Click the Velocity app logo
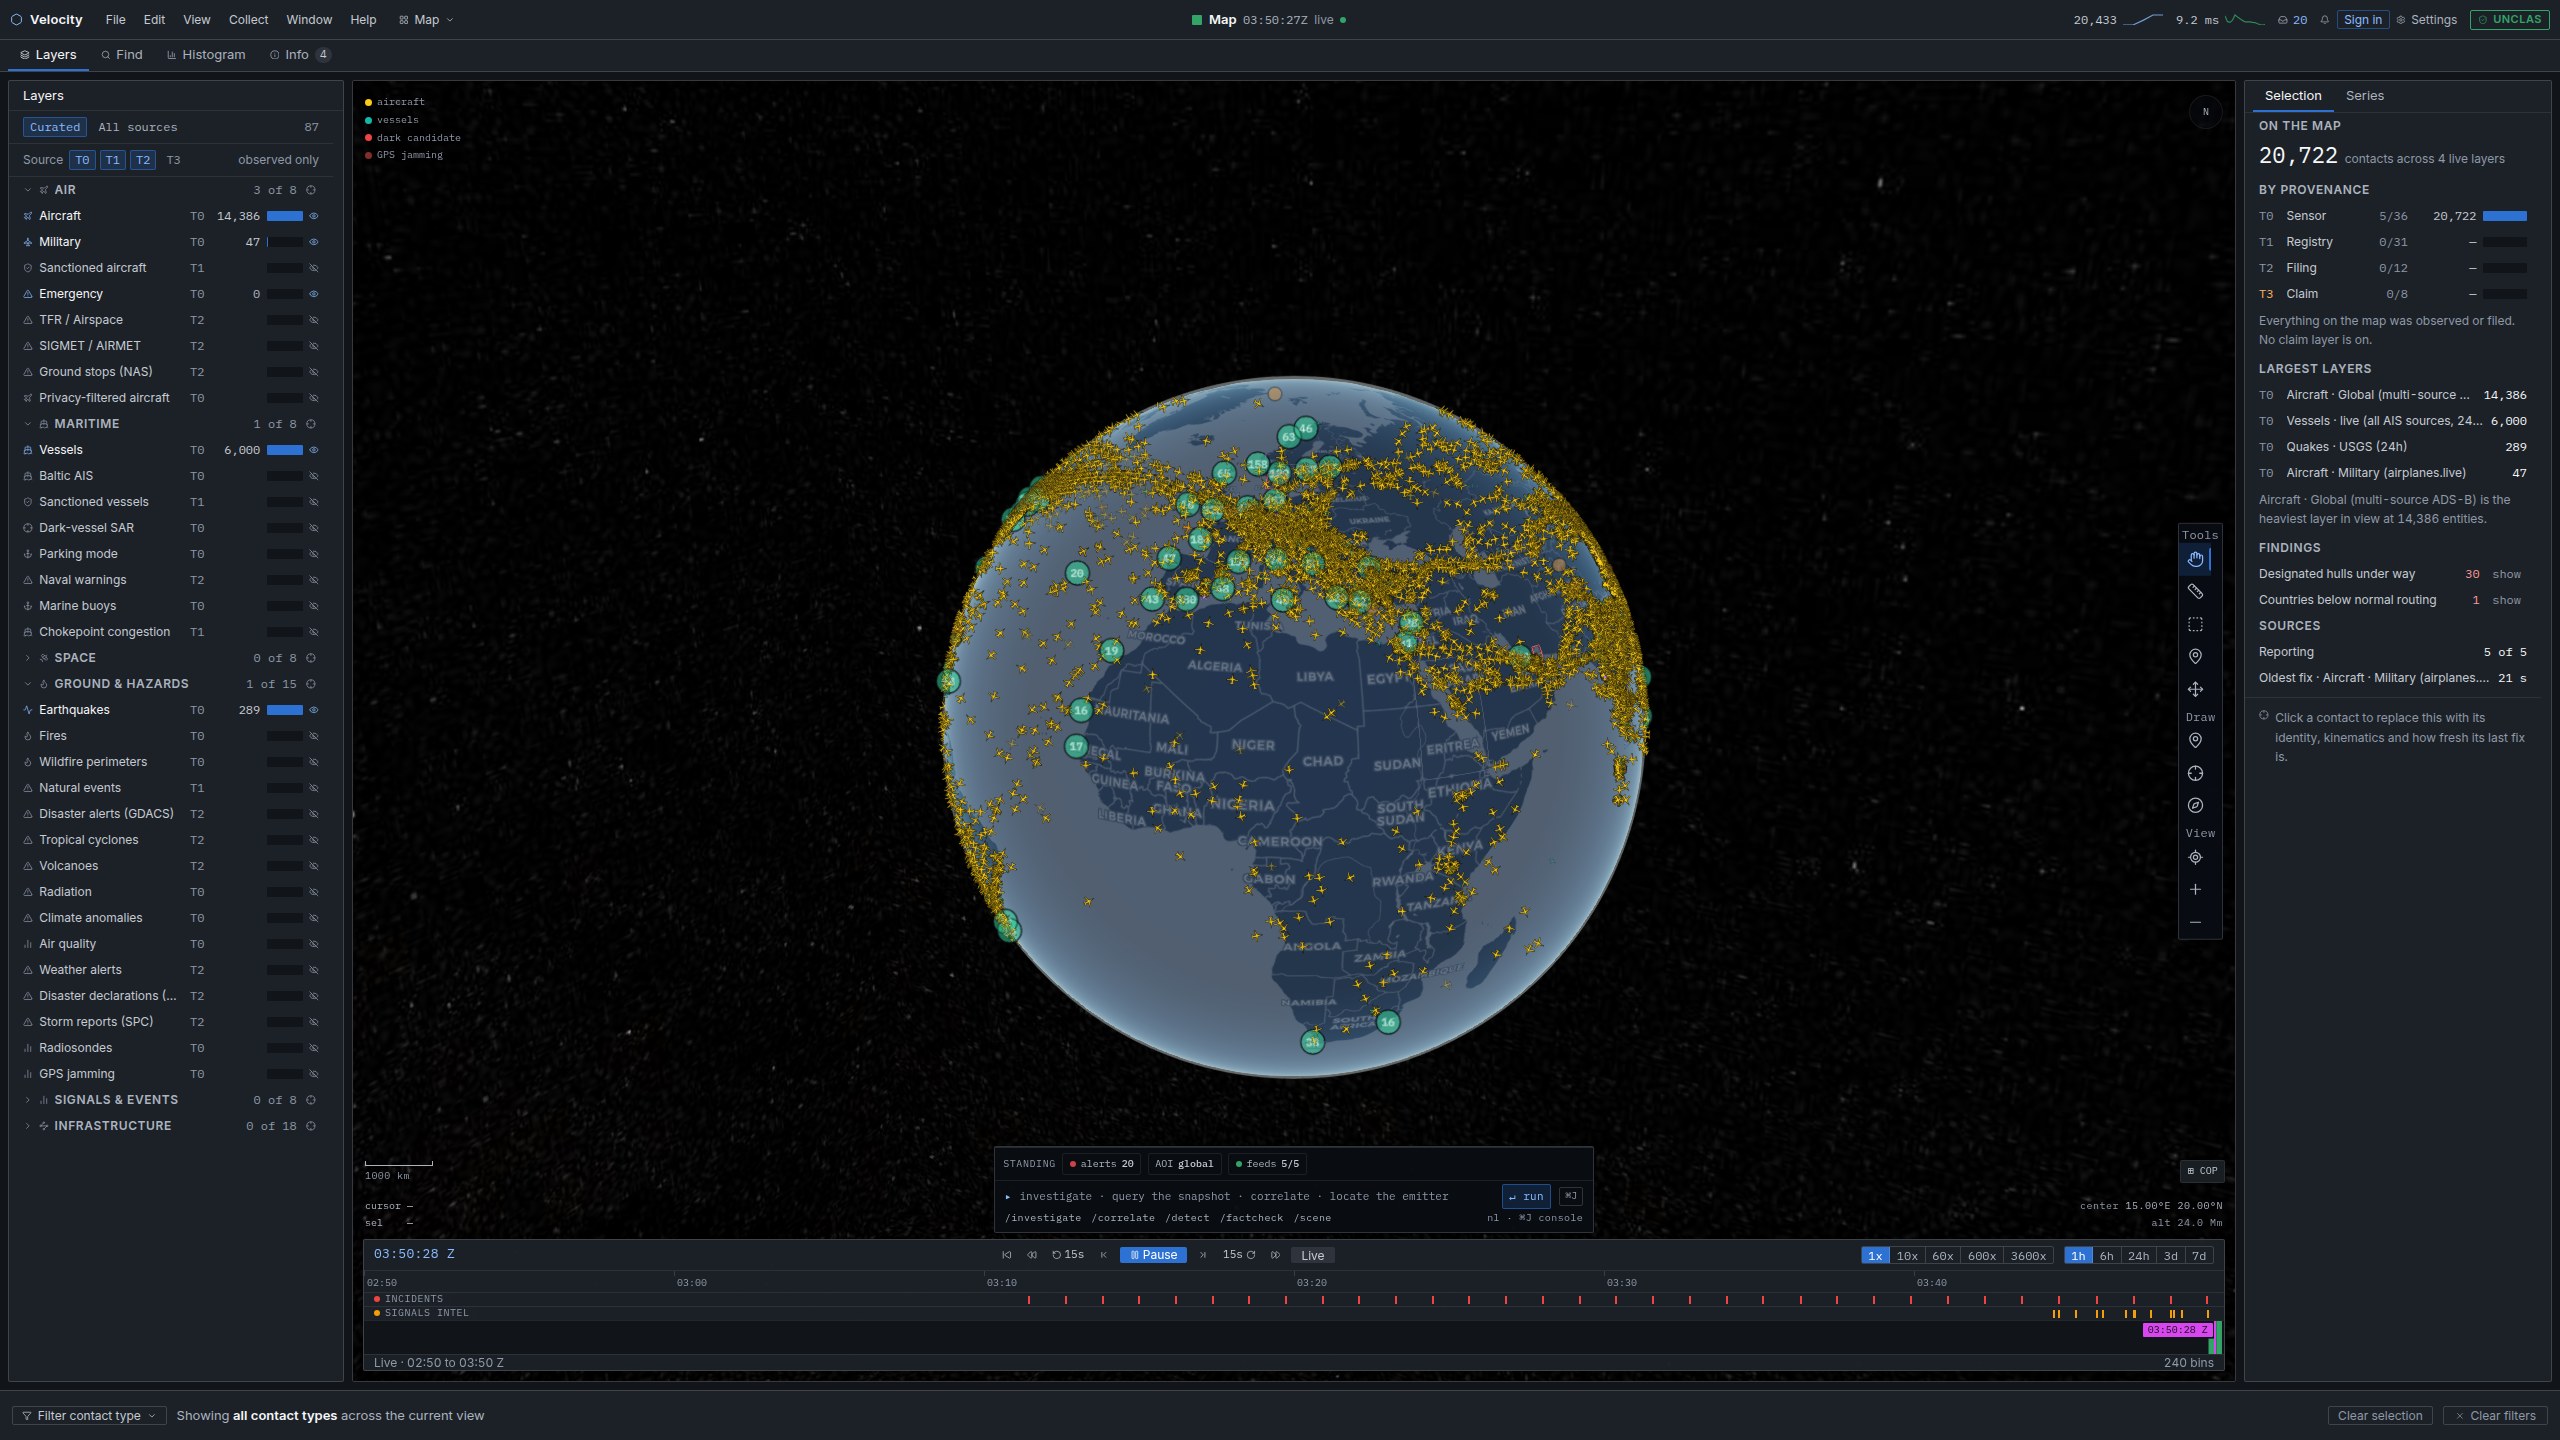Screen dimensions: 2560x1440 tap(16, 20)
